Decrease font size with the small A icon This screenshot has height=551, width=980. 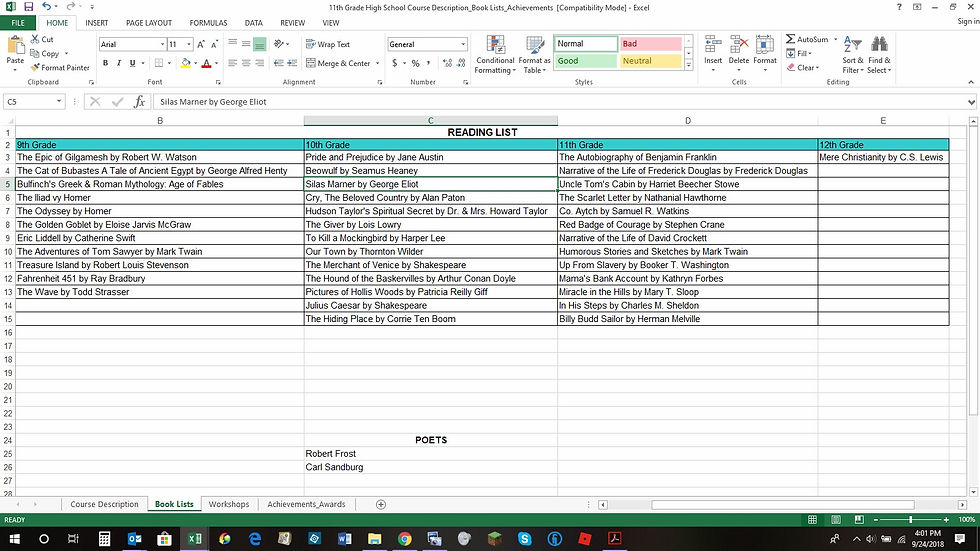pos(214,44)
